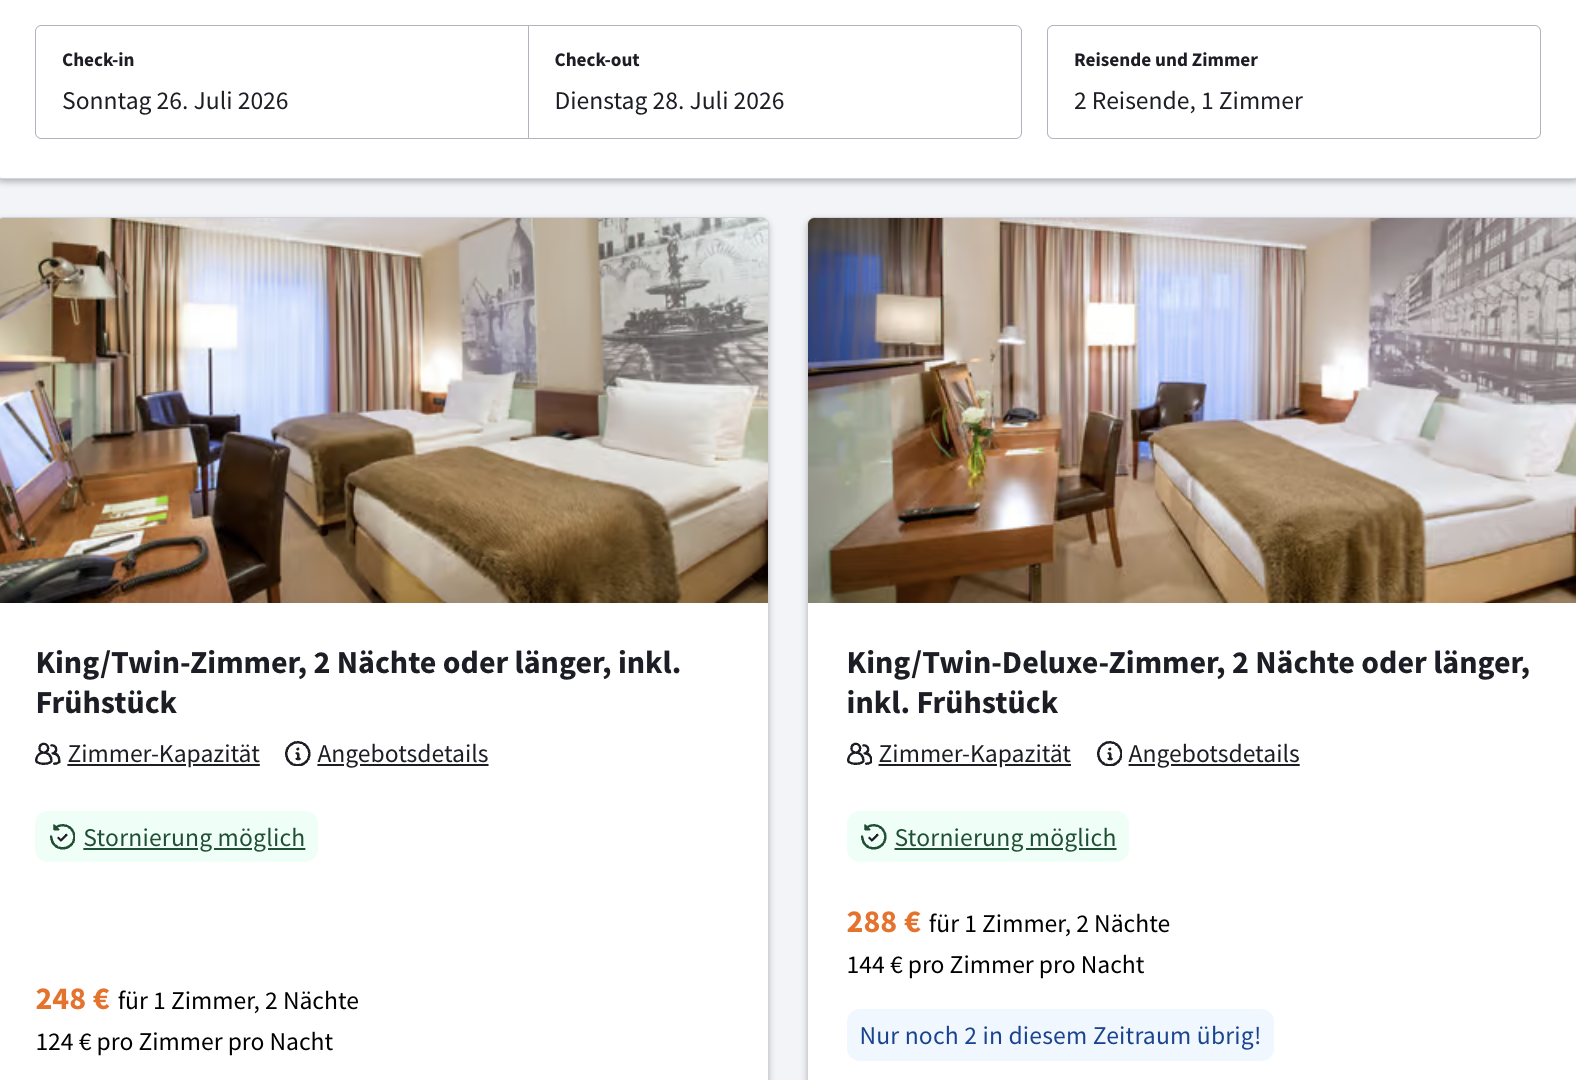Click the people icon beside left Zimmer-Kapazität
This screenshot has width=1576, height=1080.
coord(48,754)
